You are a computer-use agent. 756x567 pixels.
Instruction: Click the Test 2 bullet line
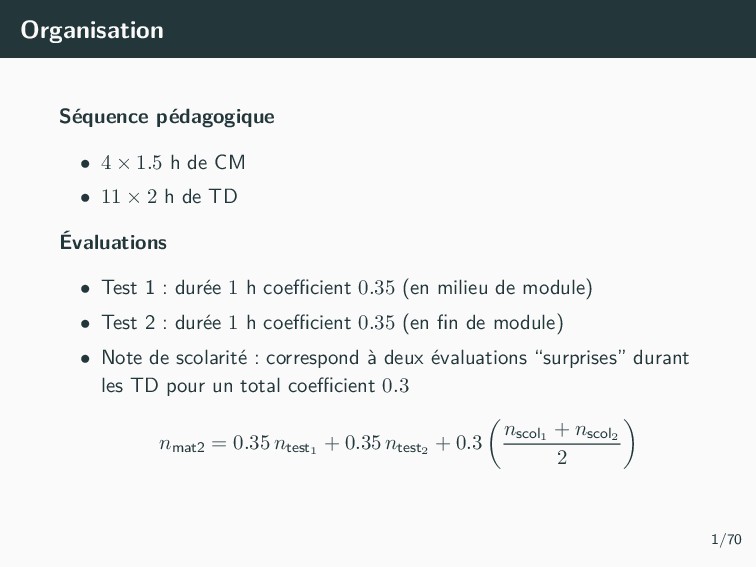332,323
